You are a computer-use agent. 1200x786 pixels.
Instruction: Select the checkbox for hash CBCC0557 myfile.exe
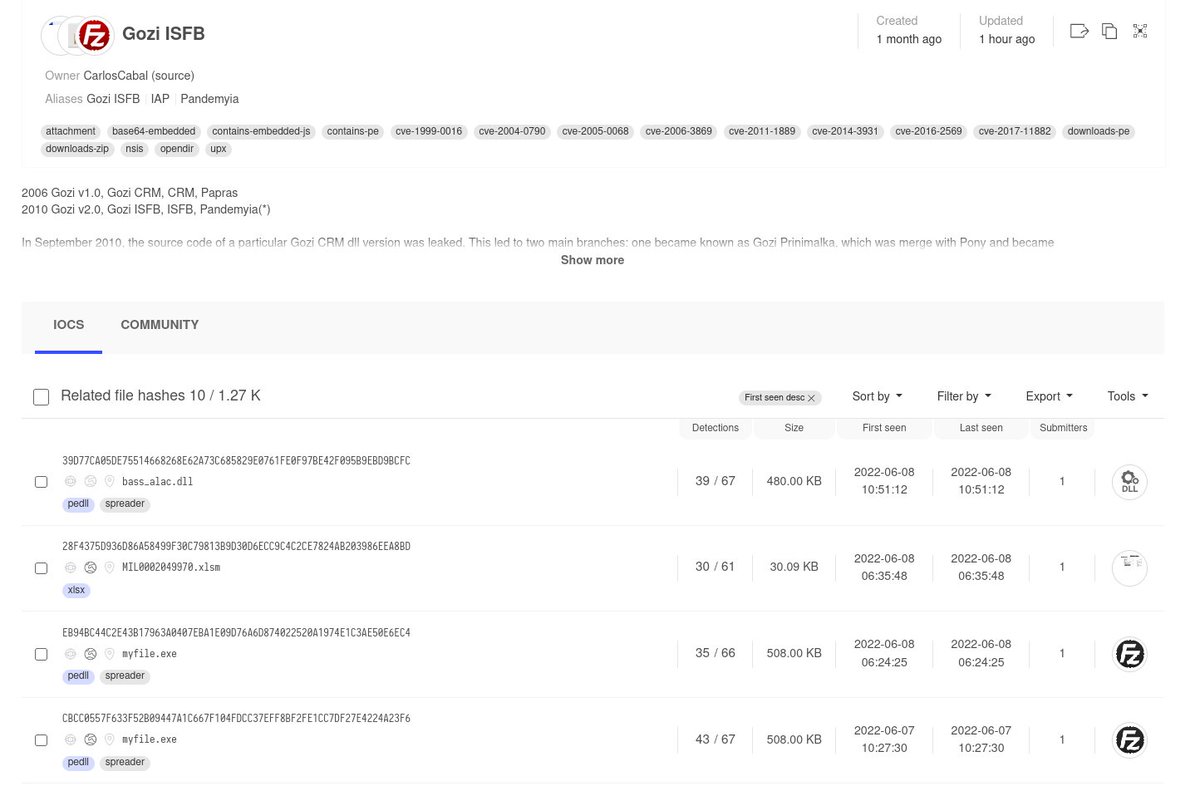pos(41,740)
